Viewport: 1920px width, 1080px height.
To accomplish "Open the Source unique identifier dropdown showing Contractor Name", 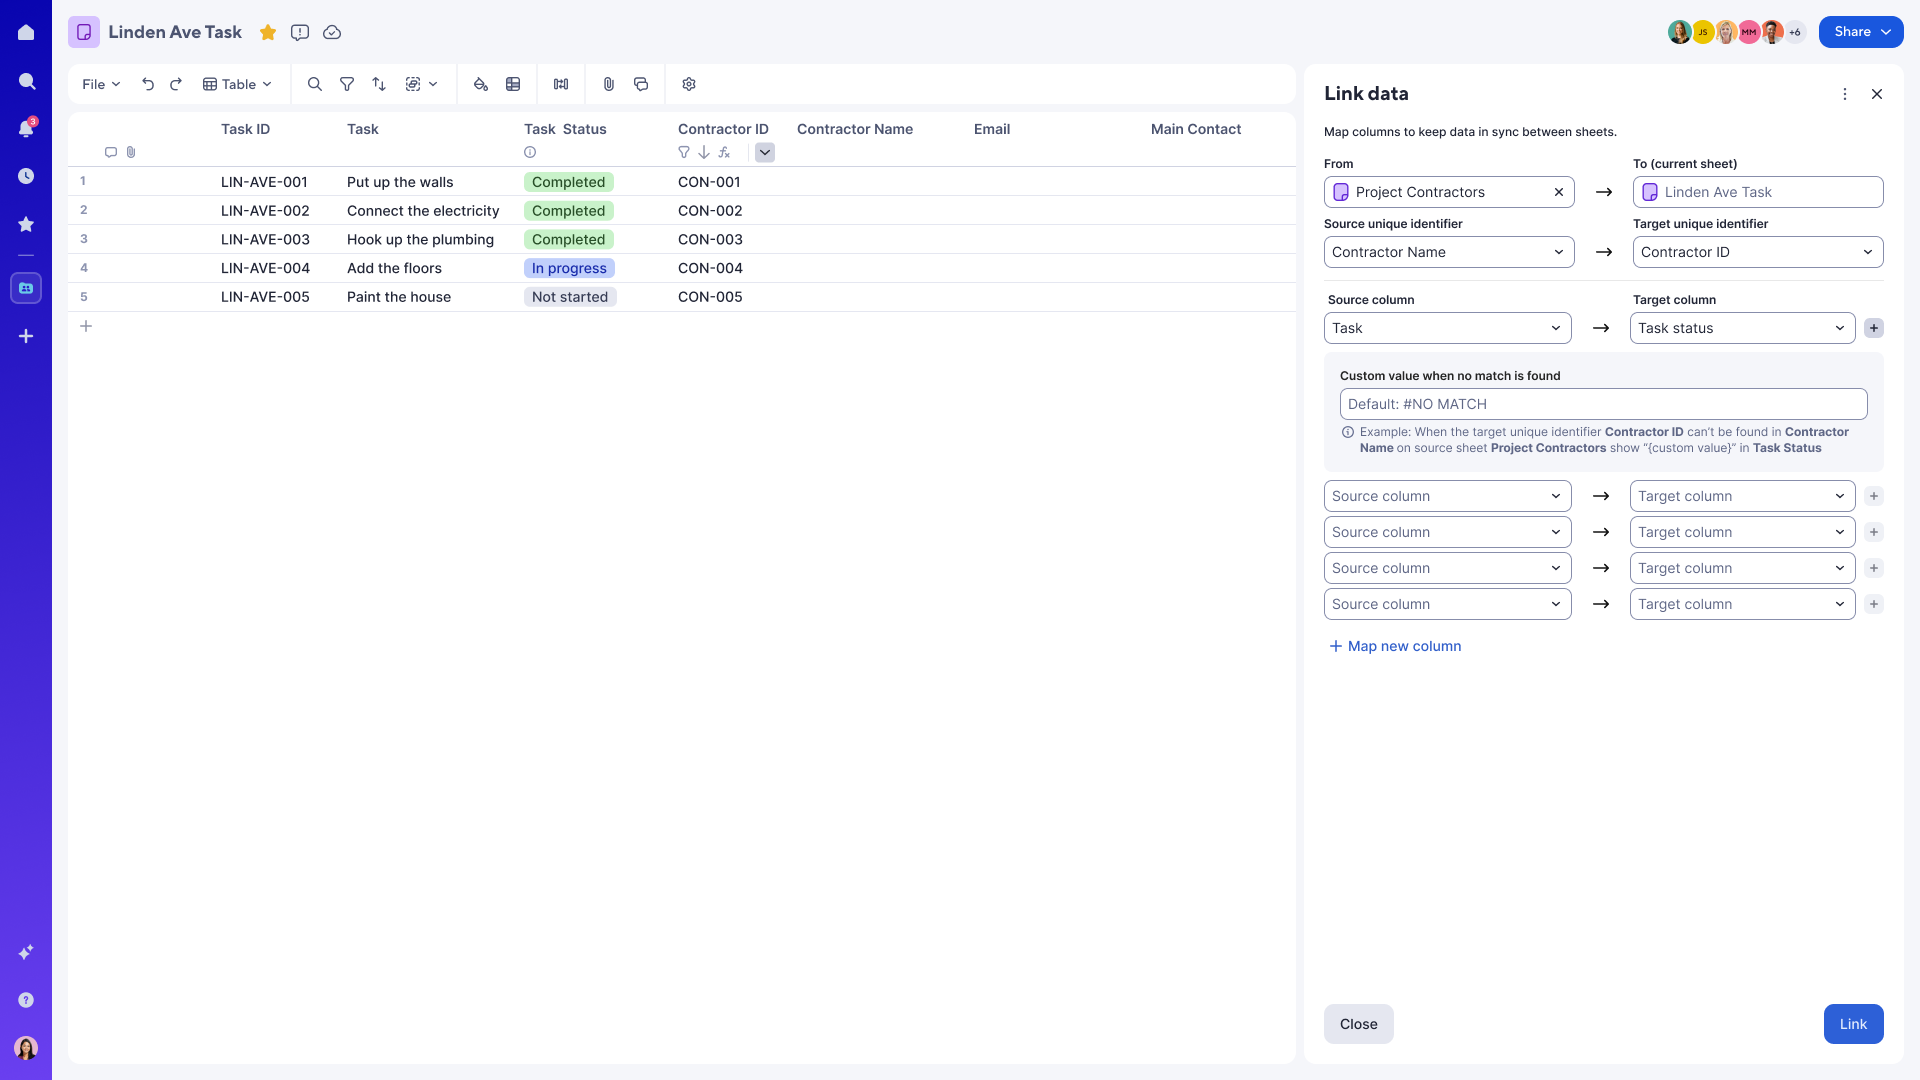I will (x=1448, y=252).
